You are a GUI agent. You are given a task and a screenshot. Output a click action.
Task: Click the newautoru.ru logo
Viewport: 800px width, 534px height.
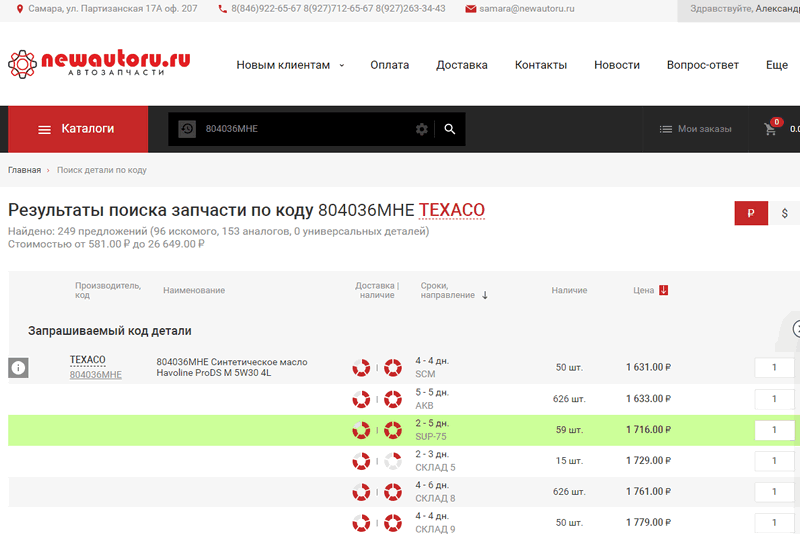point(99,64)
